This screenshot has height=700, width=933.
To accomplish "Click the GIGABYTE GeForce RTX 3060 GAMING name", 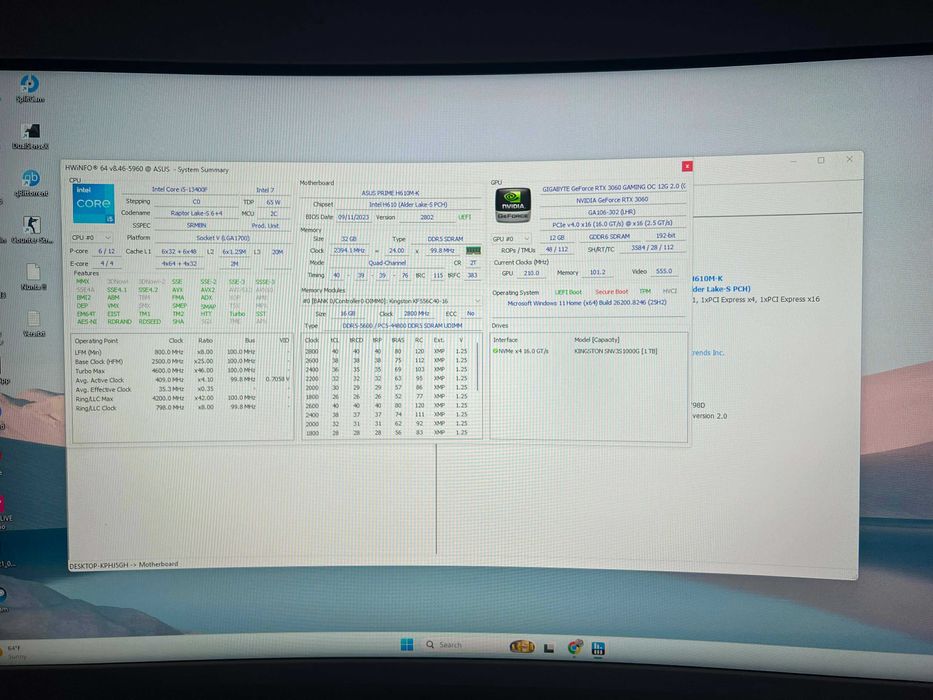I will 613,188.
